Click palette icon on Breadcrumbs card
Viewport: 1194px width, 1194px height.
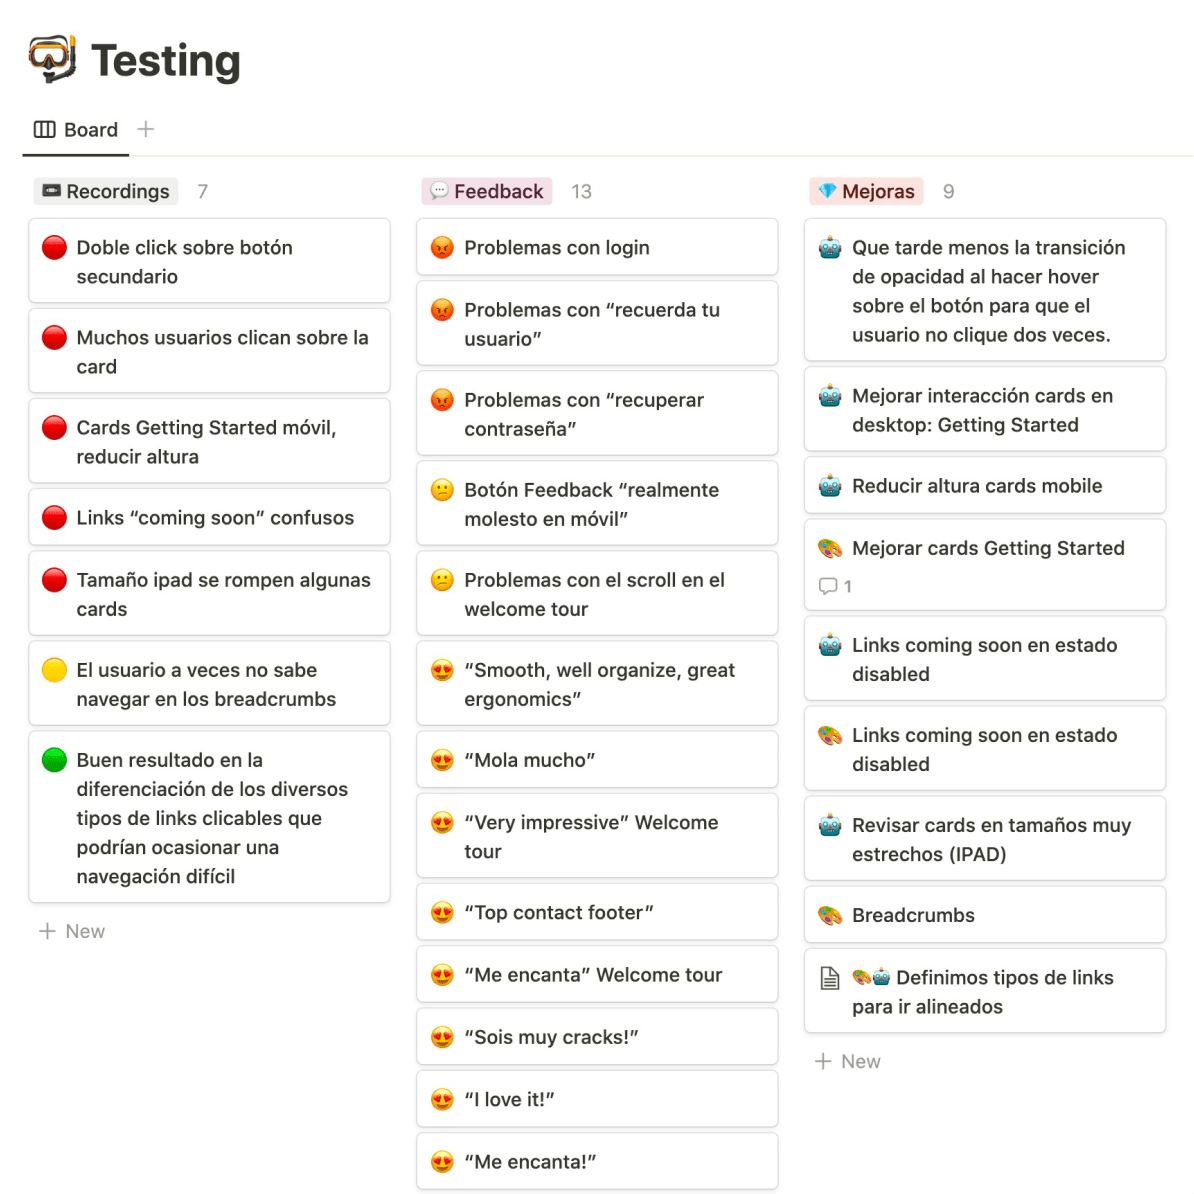tap(830, 915)
